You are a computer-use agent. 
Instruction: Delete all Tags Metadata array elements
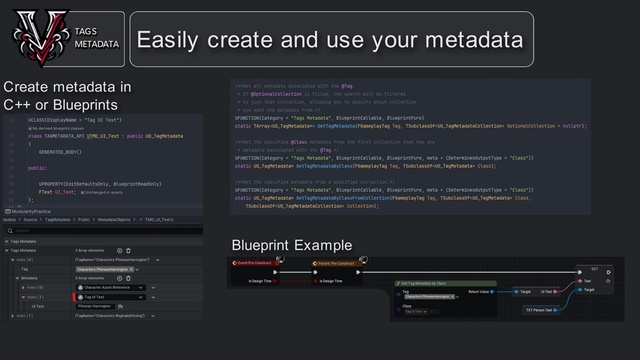click(128, 251)
